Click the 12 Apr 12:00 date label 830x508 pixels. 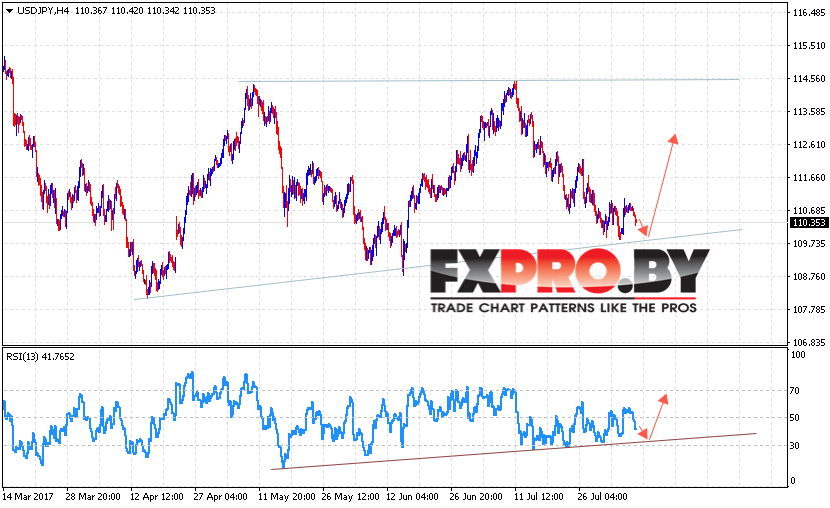click(x=157, y=497)
